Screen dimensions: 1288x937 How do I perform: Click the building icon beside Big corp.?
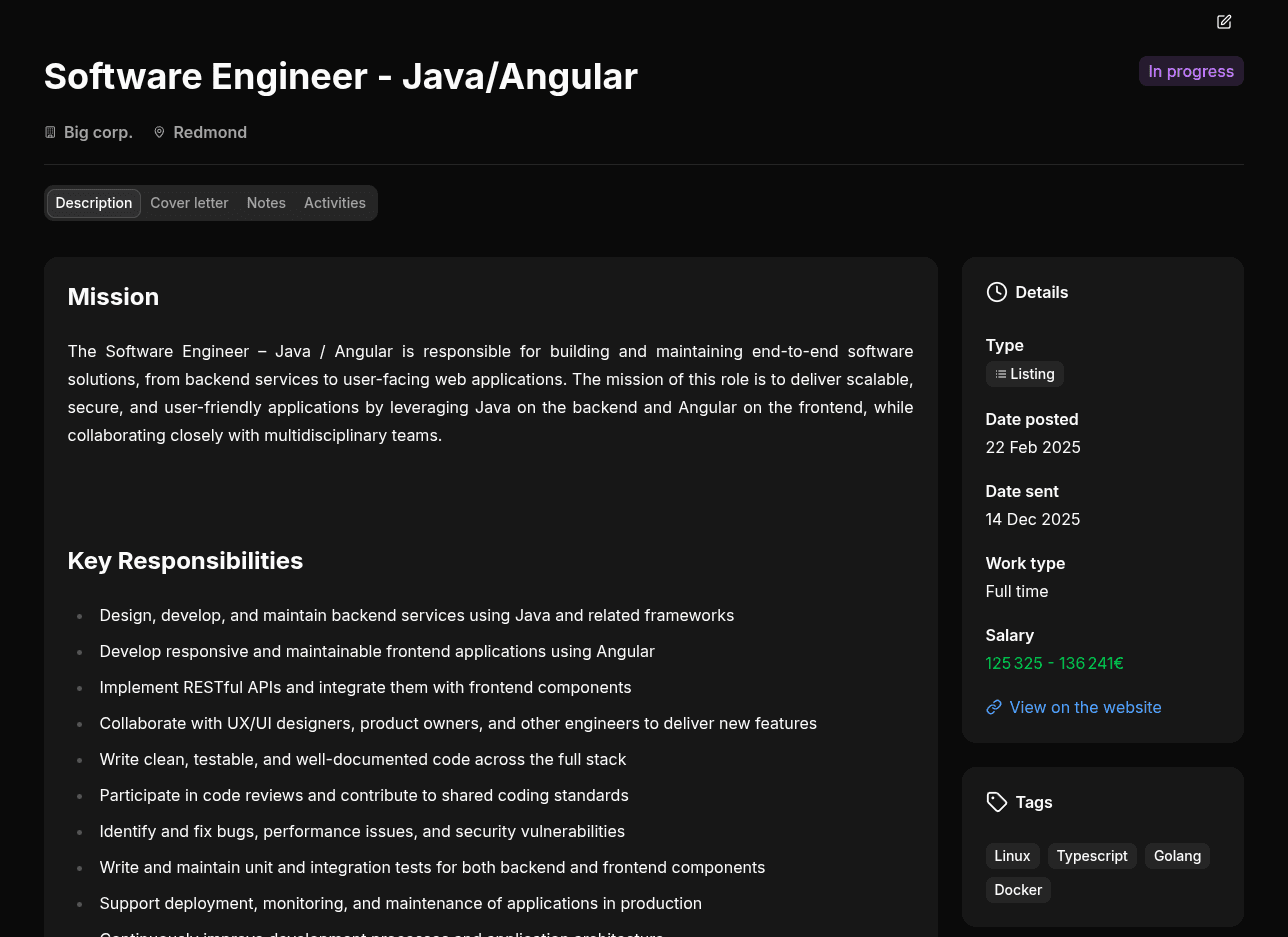pos(50,131)
